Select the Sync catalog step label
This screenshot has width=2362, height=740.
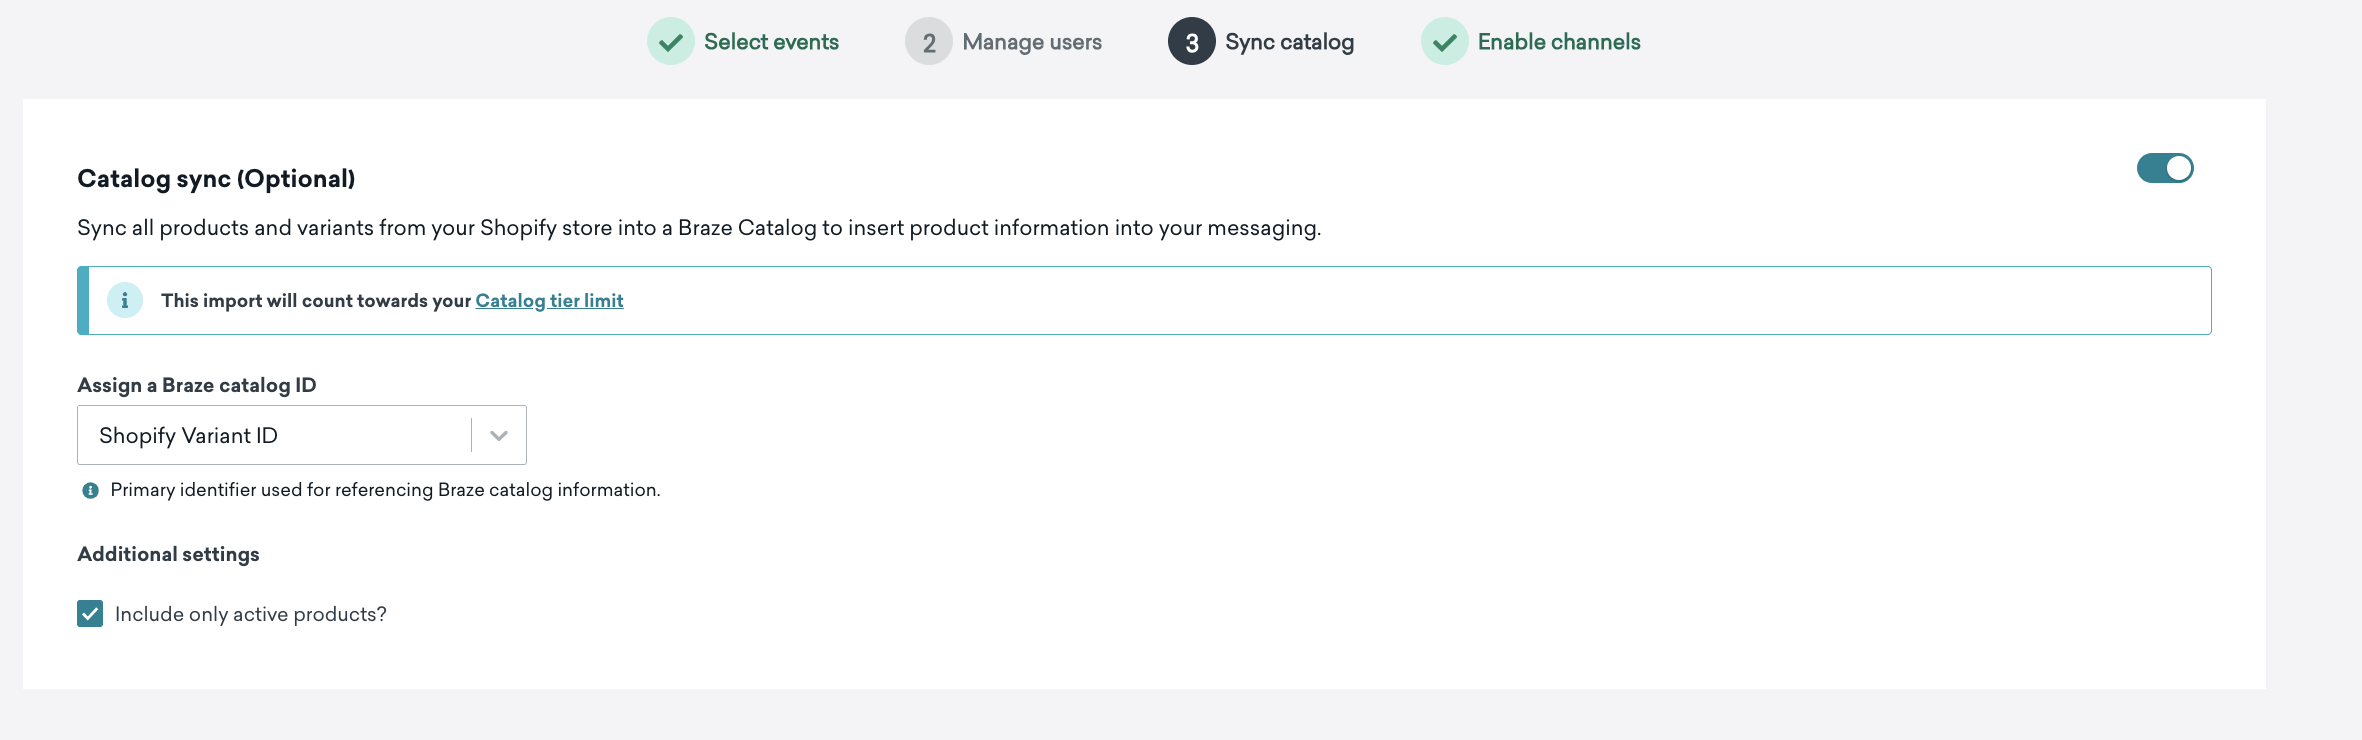[1289, 42]
